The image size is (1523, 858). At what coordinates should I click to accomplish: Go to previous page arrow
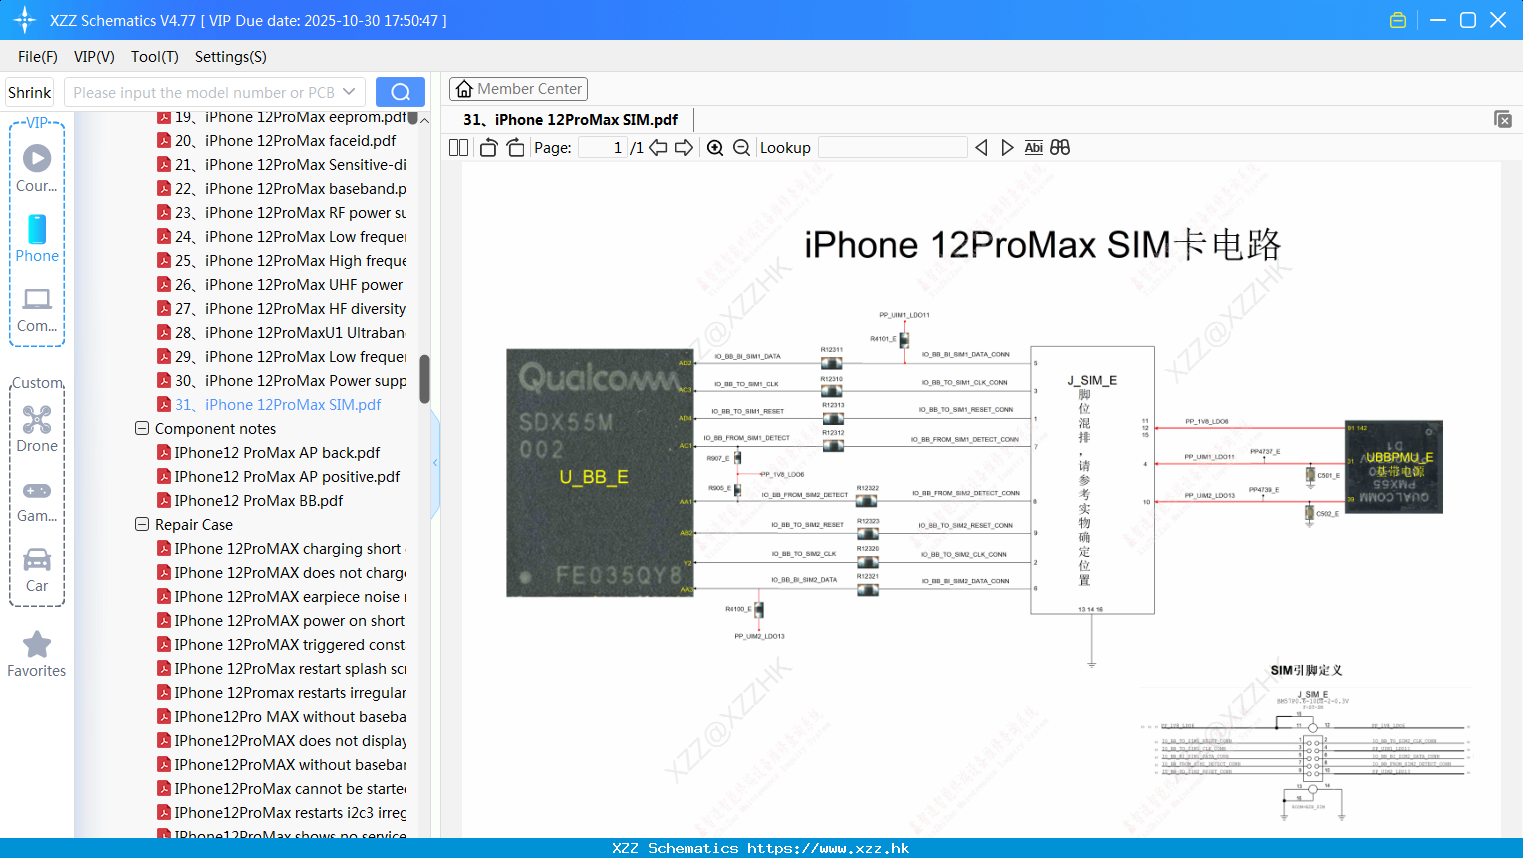pyautogui.click(x=658, y=148)
